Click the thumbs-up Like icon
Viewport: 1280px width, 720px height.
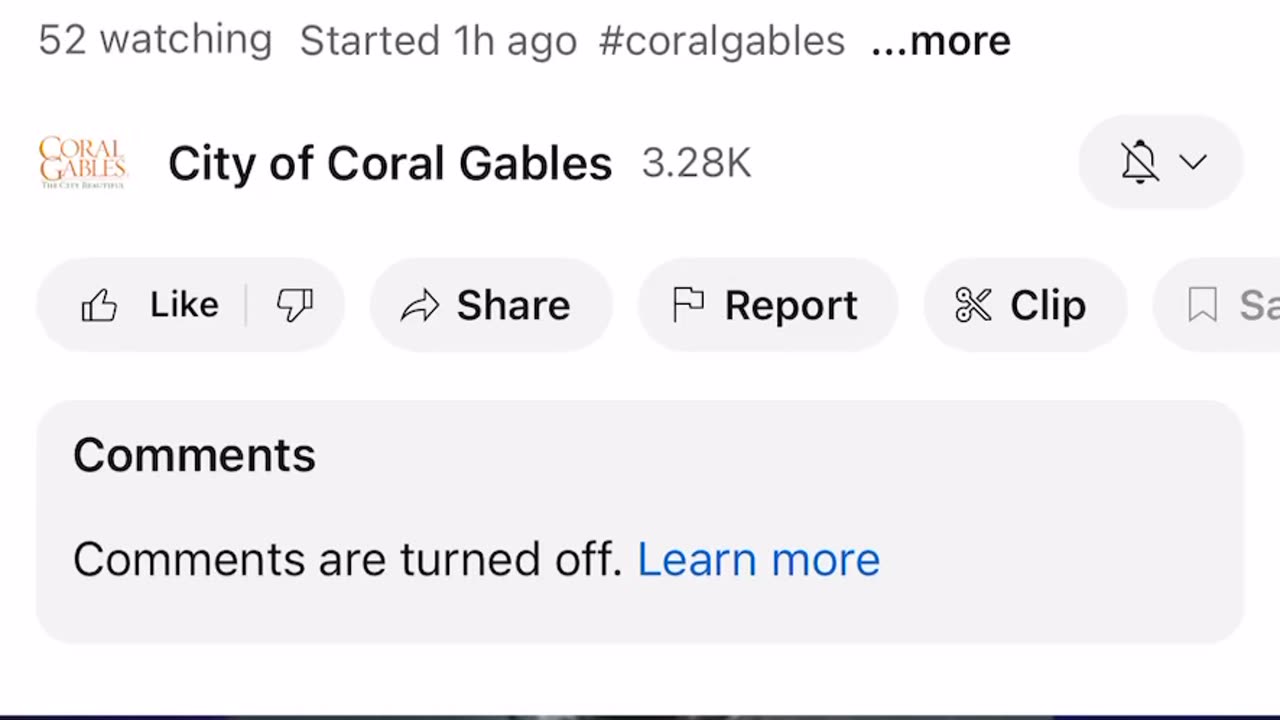(100, 306)
